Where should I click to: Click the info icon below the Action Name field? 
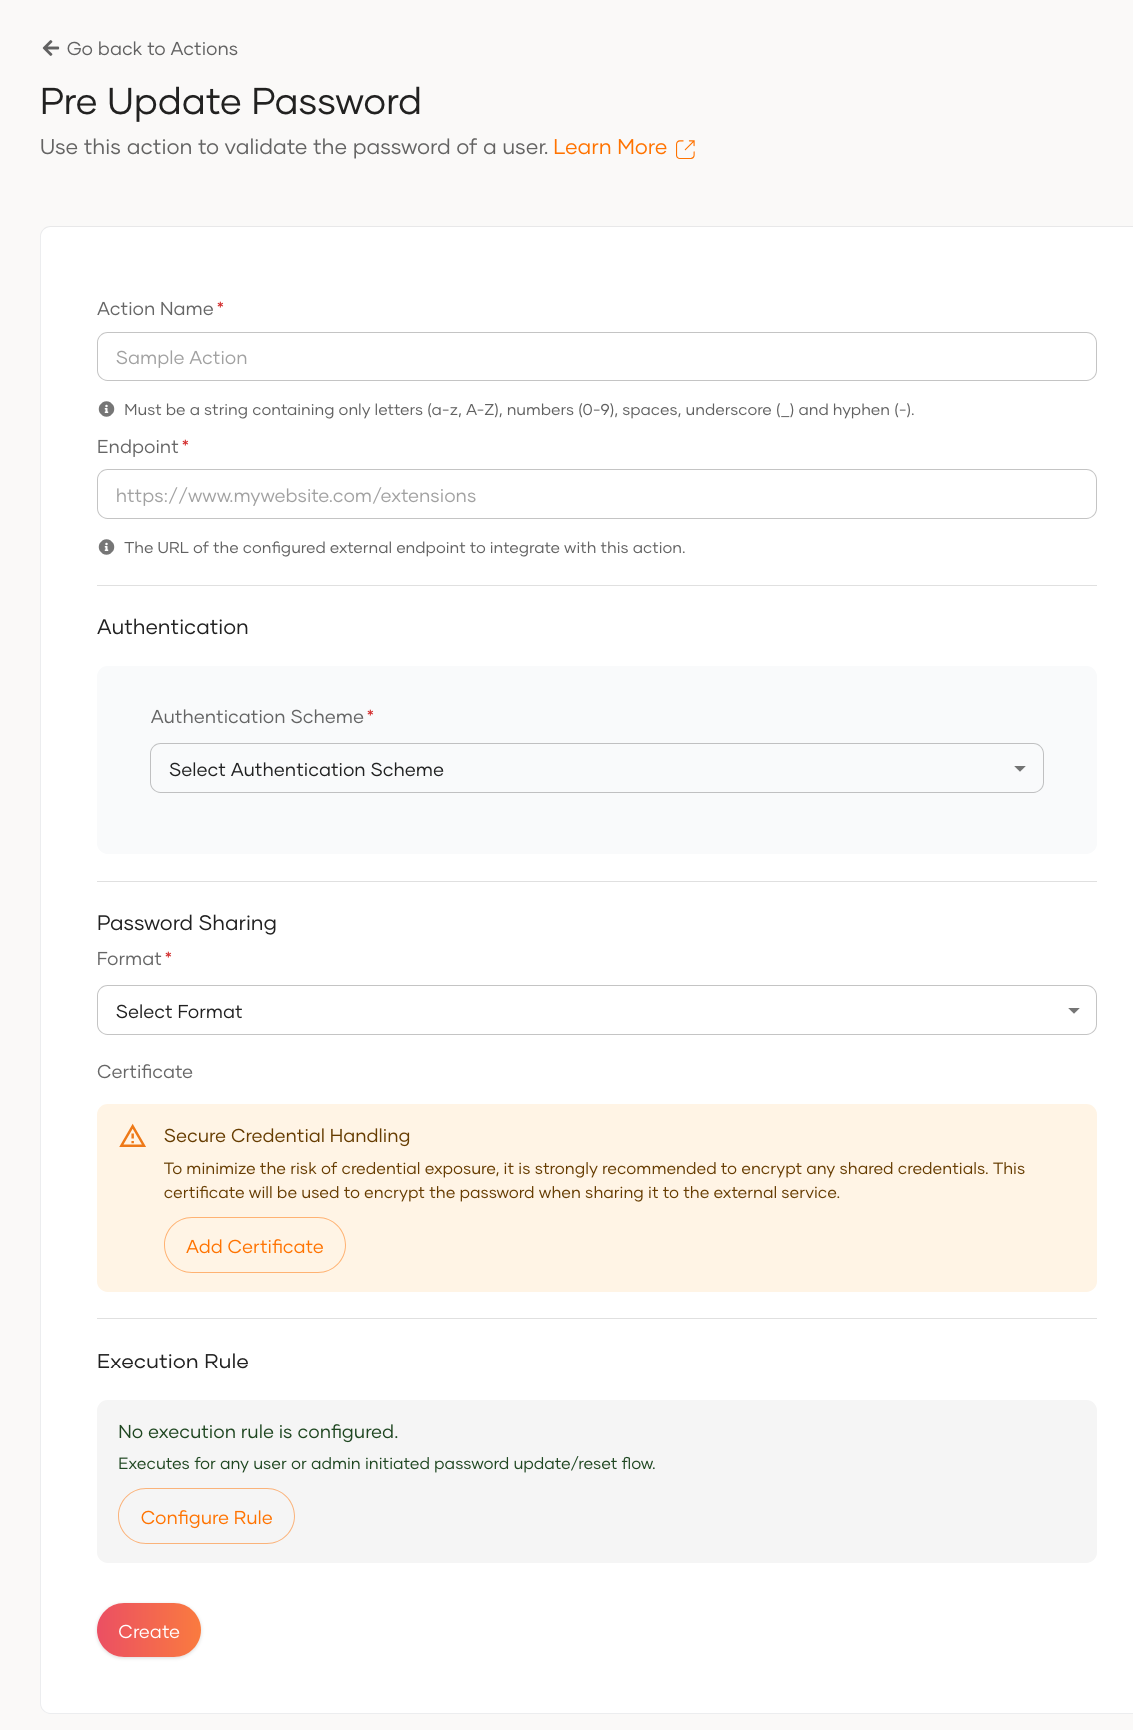pos(105,408)
